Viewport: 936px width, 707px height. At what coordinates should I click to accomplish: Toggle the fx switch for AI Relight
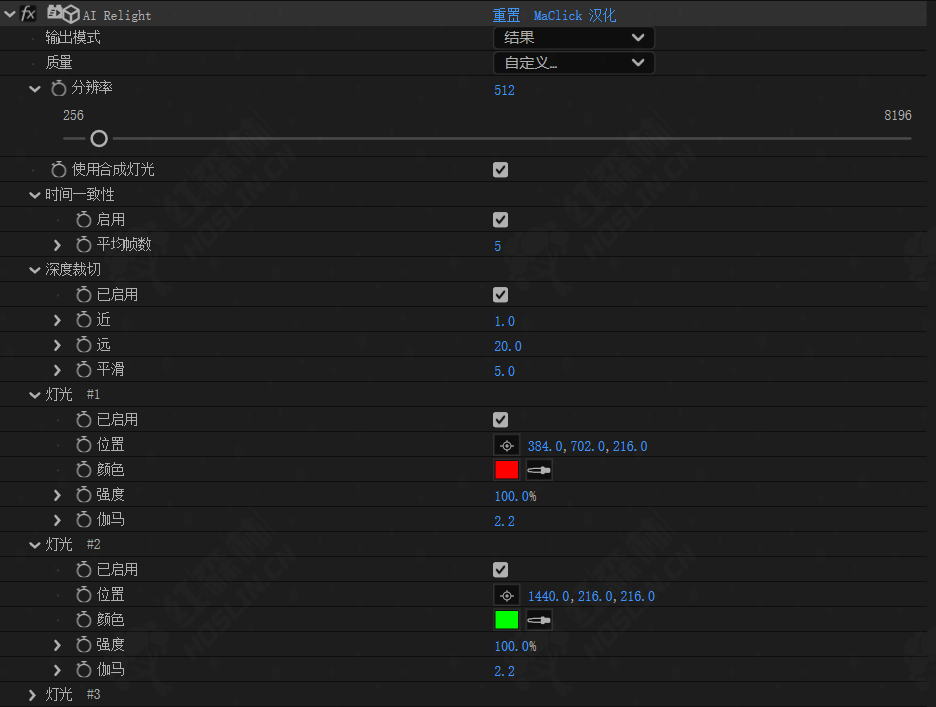click(27, 14)
